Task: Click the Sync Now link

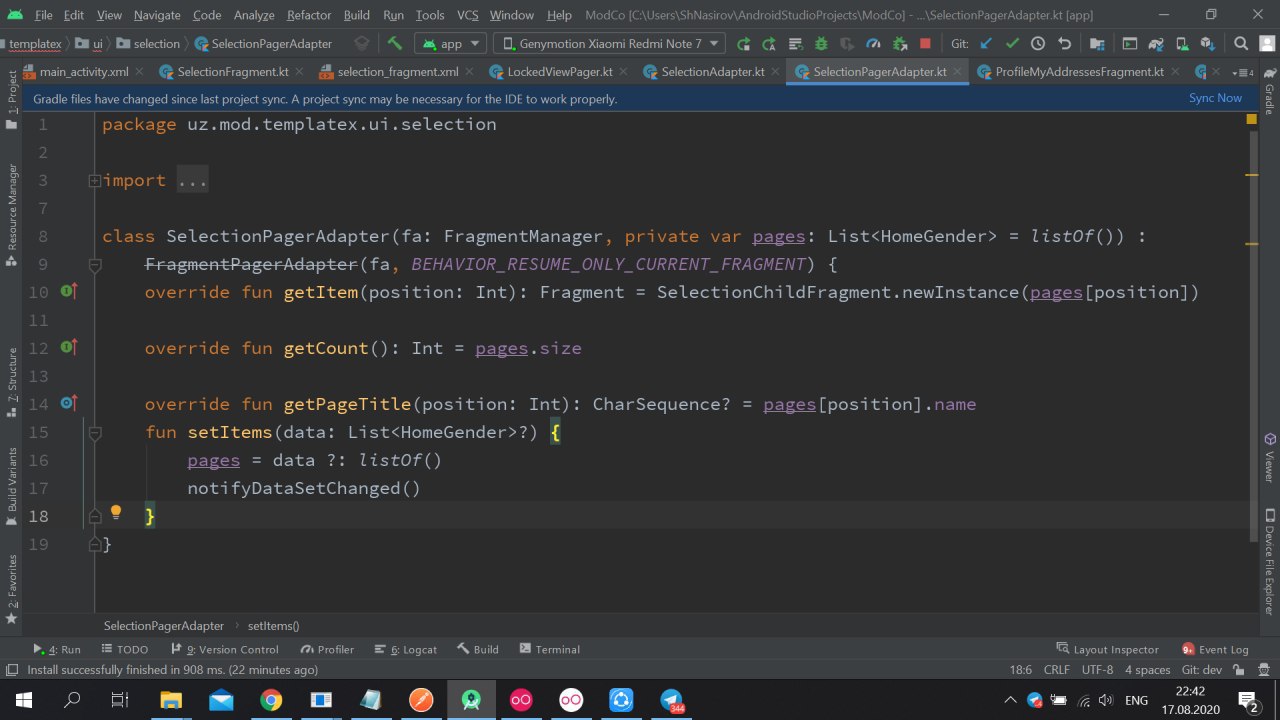Action: coord(1215,98)
